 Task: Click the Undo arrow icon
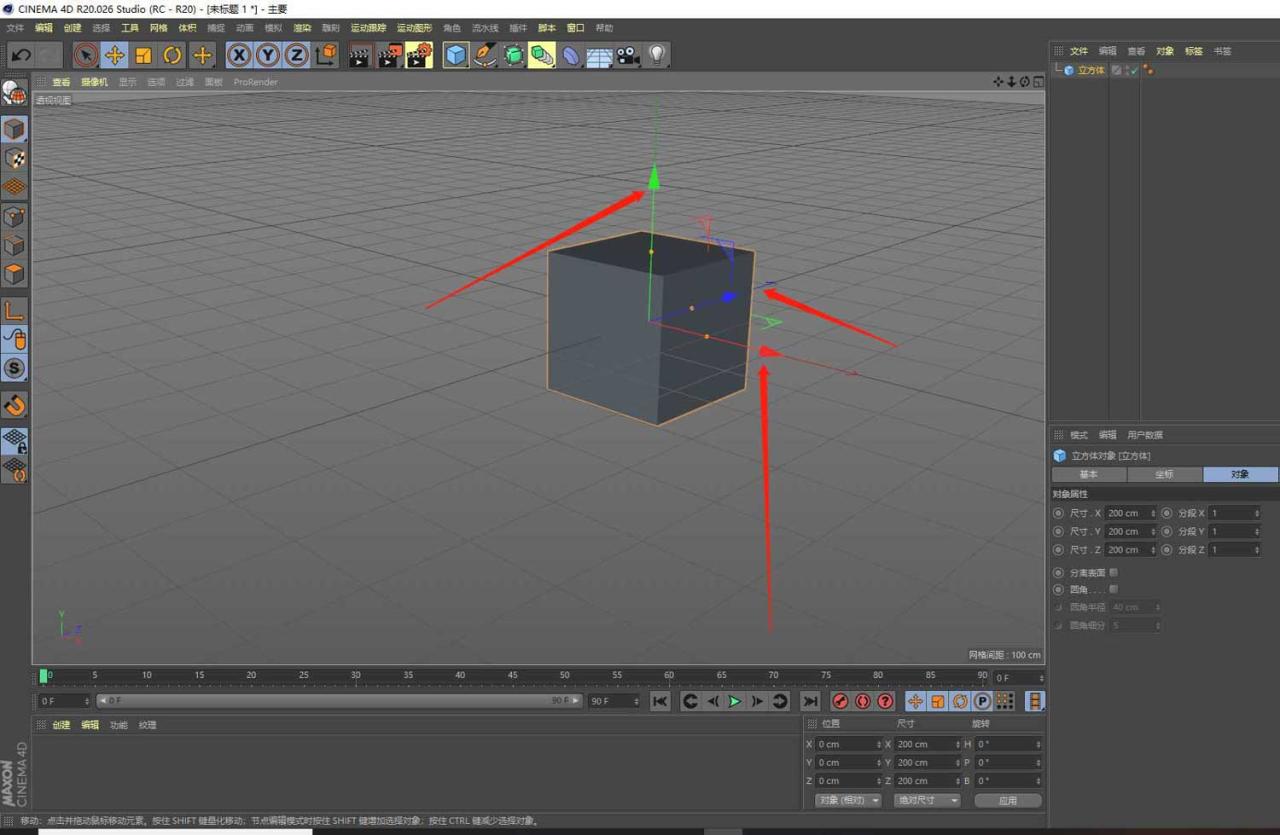19,55
